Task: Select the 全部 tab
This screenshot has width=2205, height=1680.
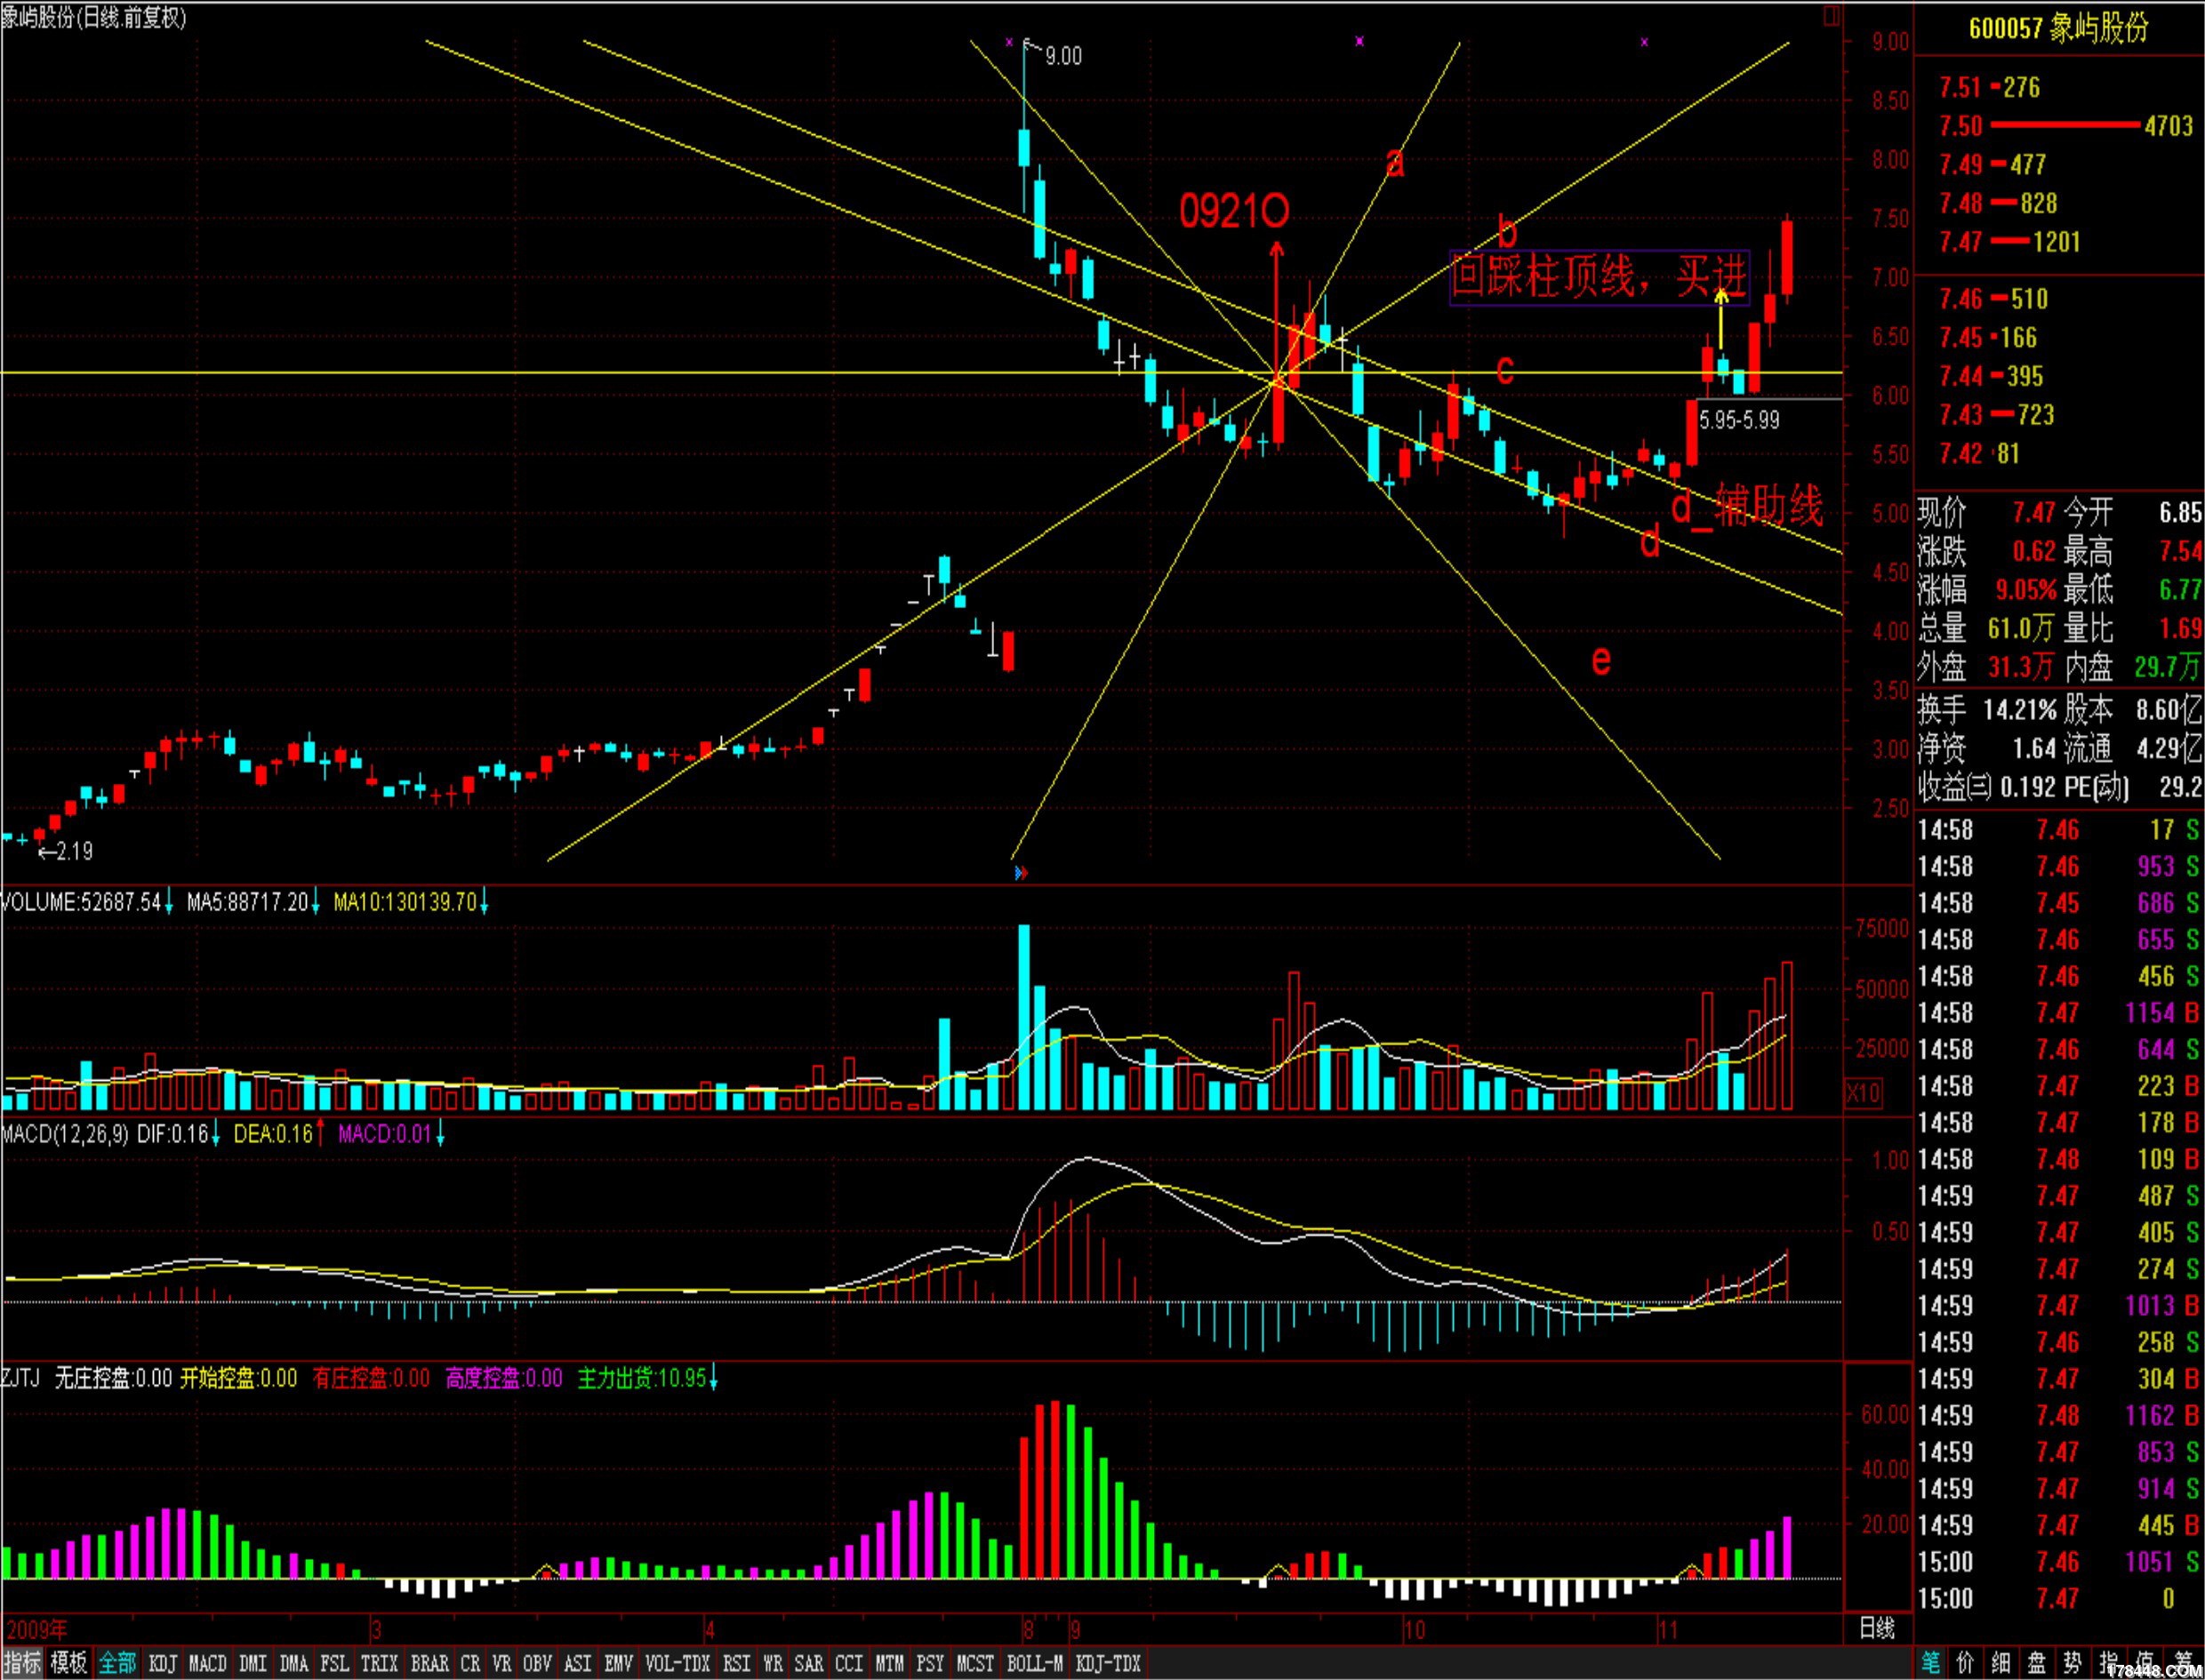Action: (117, 1663)
